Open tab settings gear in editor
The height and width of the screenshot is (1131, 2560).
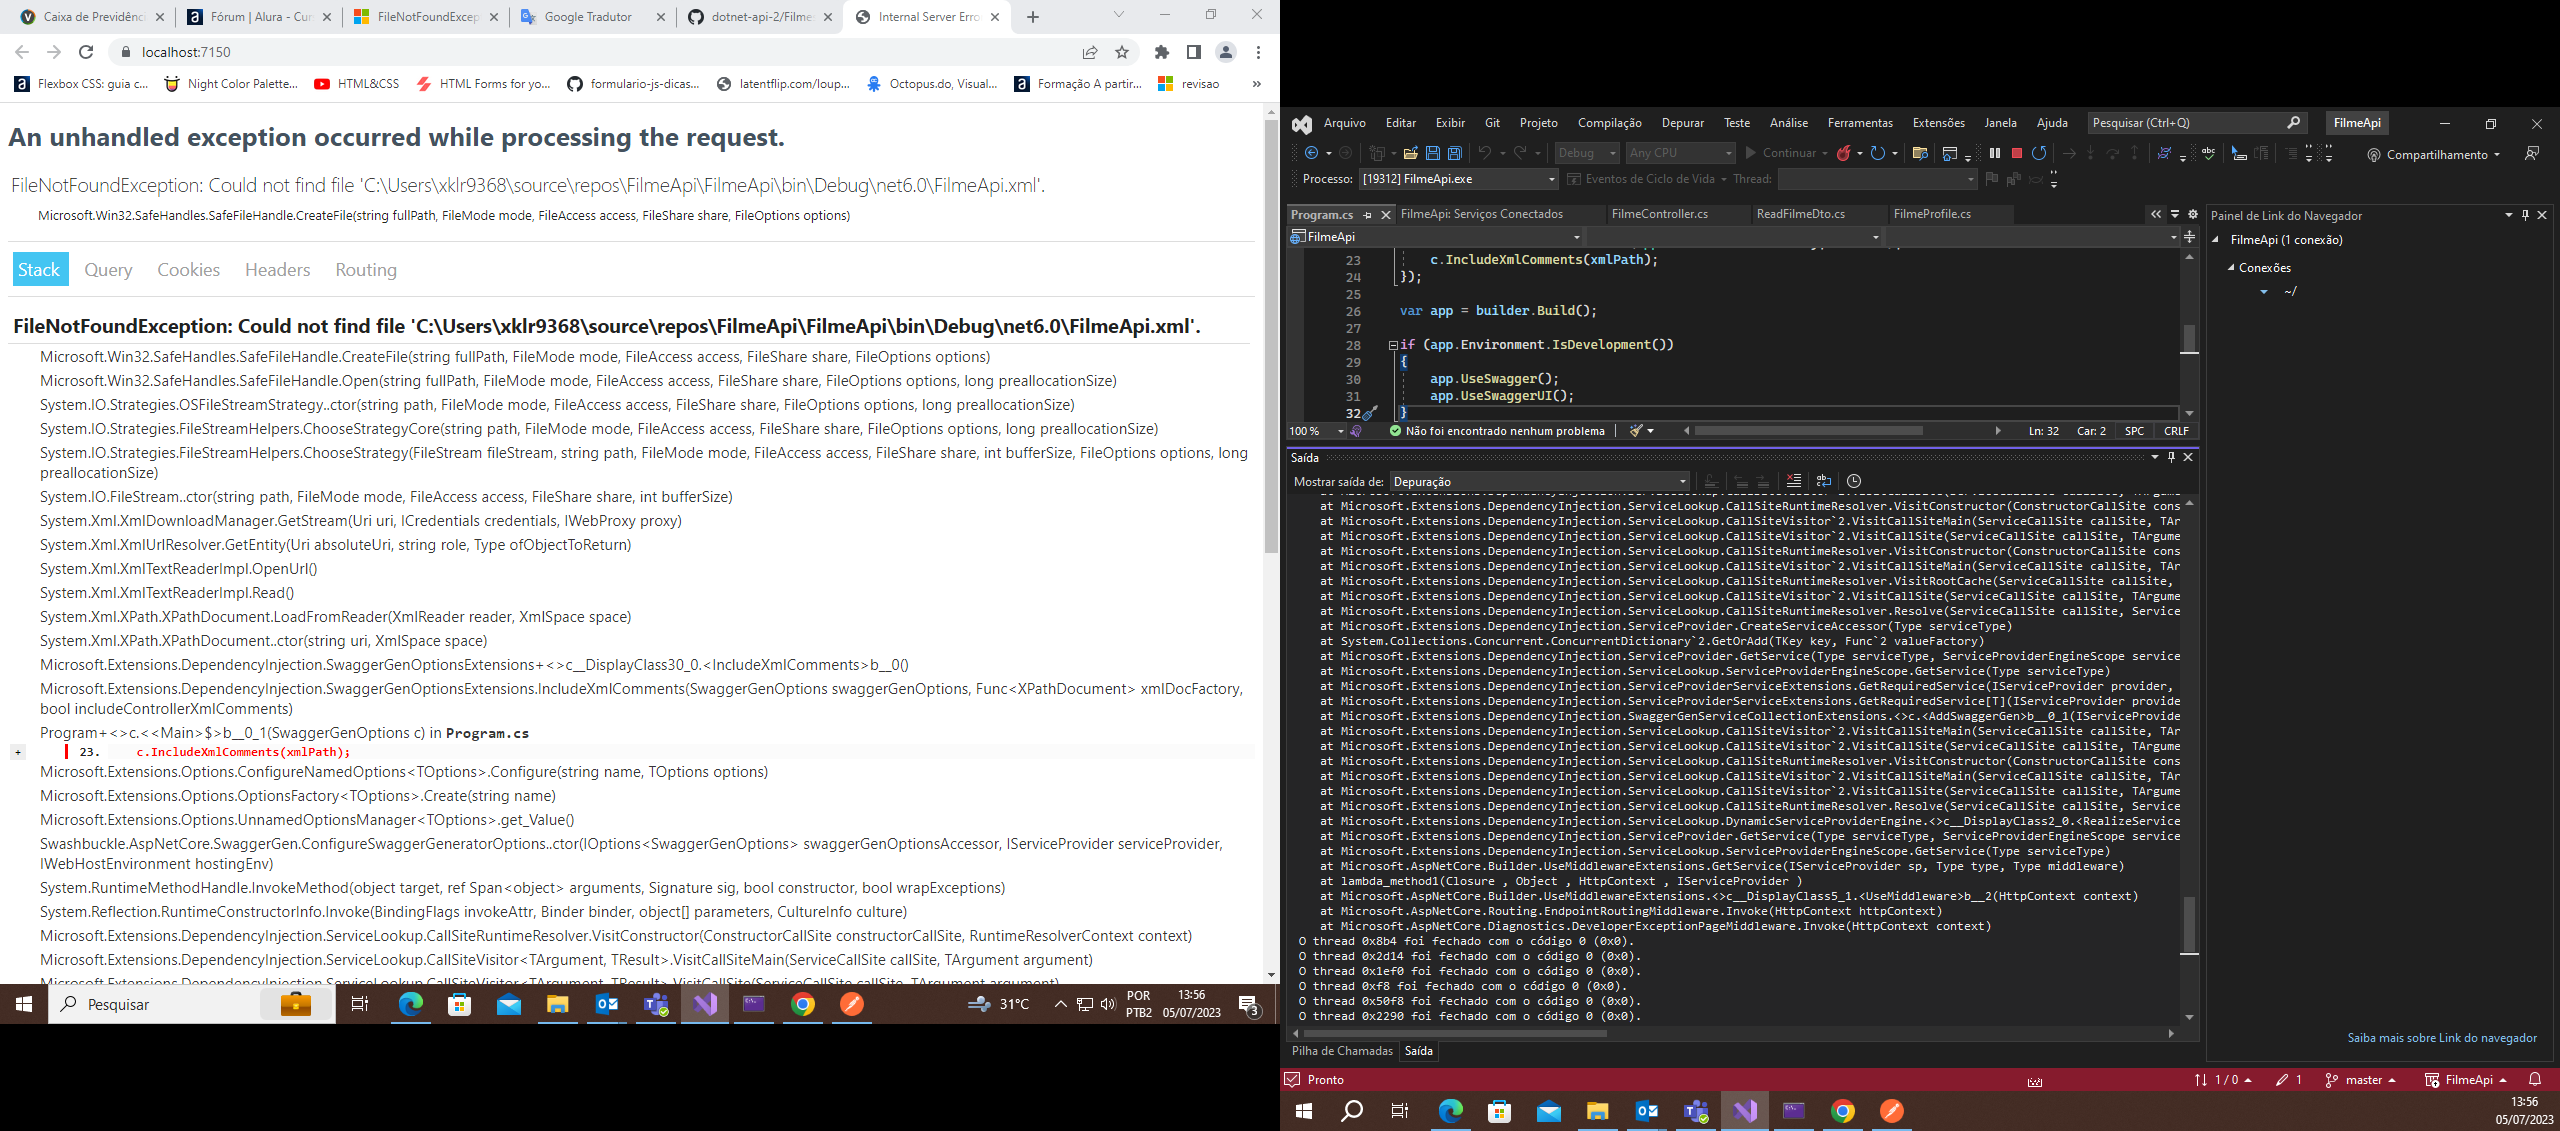2193,214
